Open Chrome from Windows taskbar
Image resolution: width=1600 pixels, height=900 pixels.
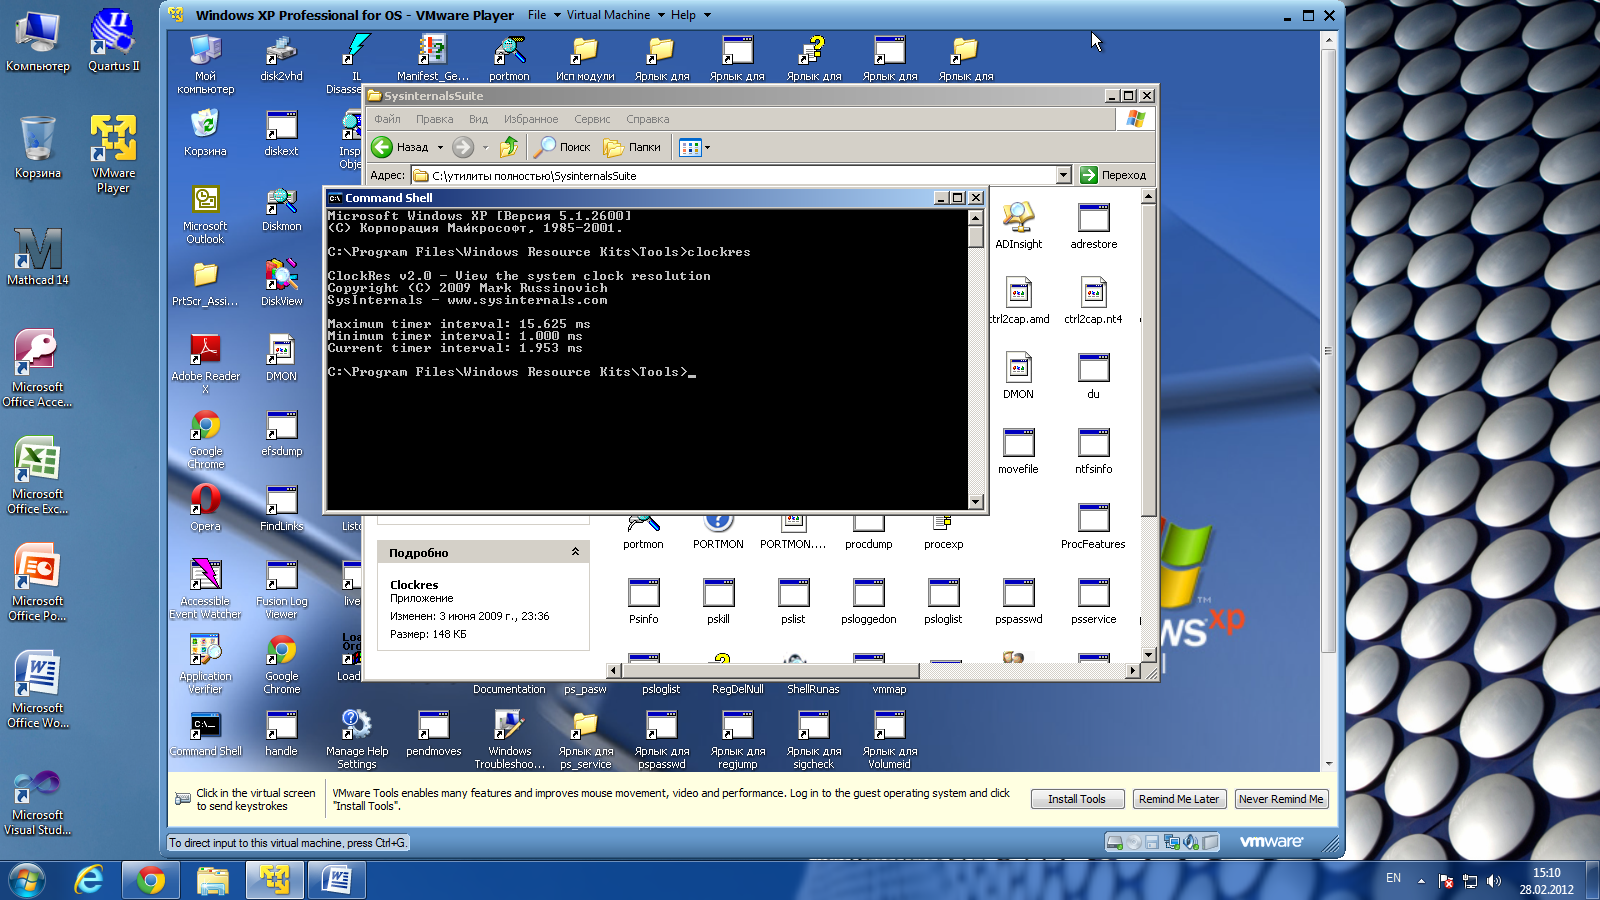tap(151, 880)
